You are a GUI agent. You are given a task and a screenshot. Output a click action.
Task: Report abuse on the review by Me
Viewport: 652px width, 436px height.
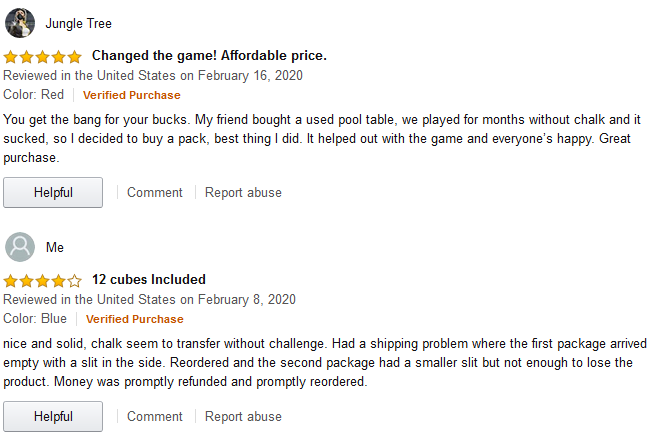(x=243, y=416)
